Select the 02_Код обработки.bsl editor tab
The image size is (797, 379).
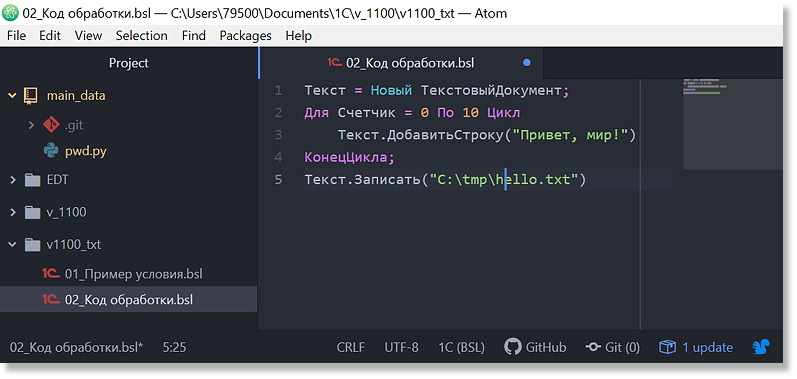pos(402,63)
